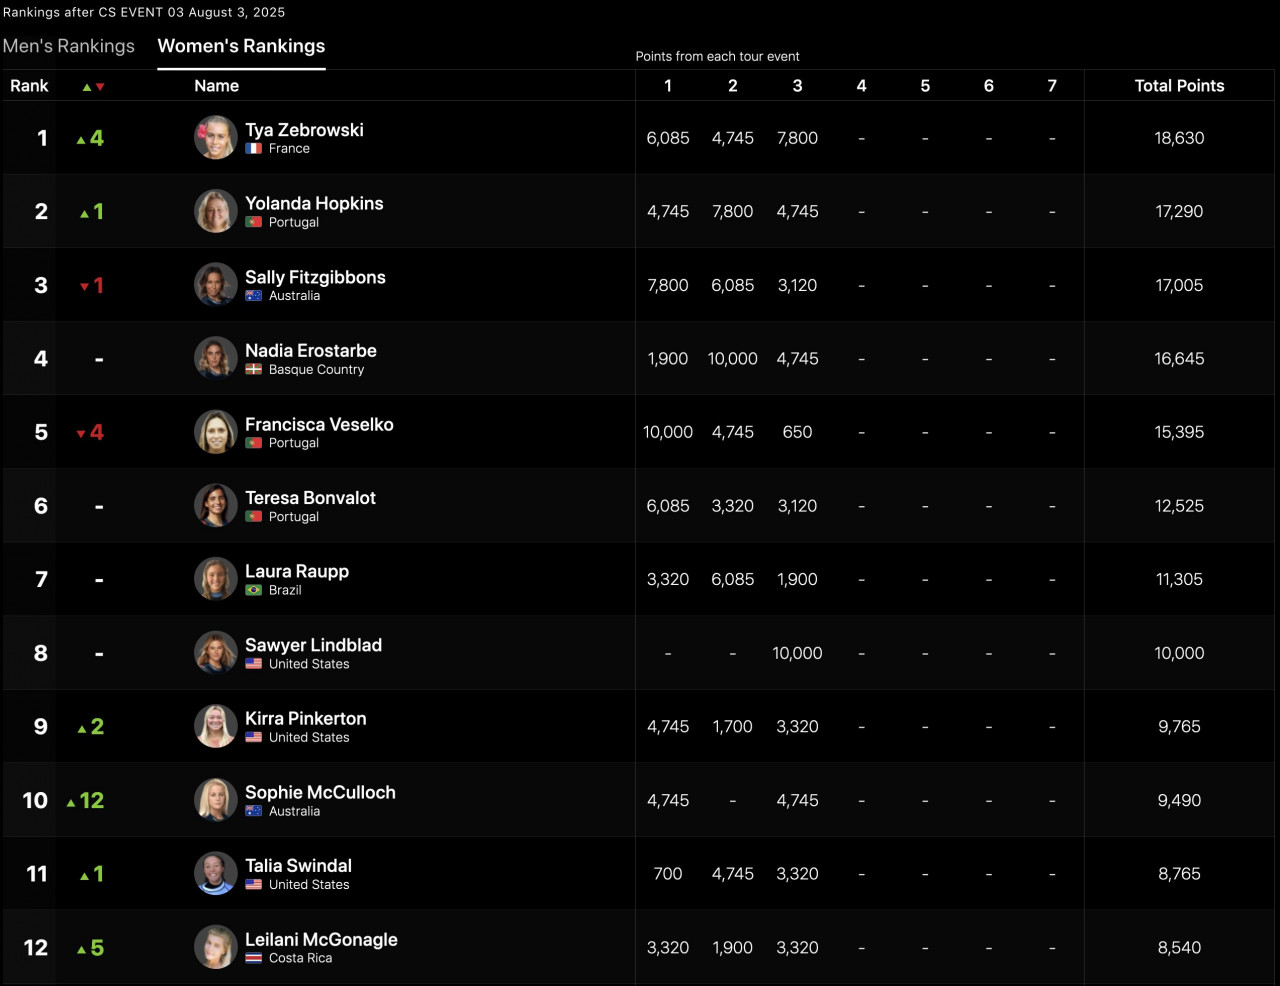Sort by the Total Points column header
This screenshot has height=986, width=1280.
(x=1179, y=86)
